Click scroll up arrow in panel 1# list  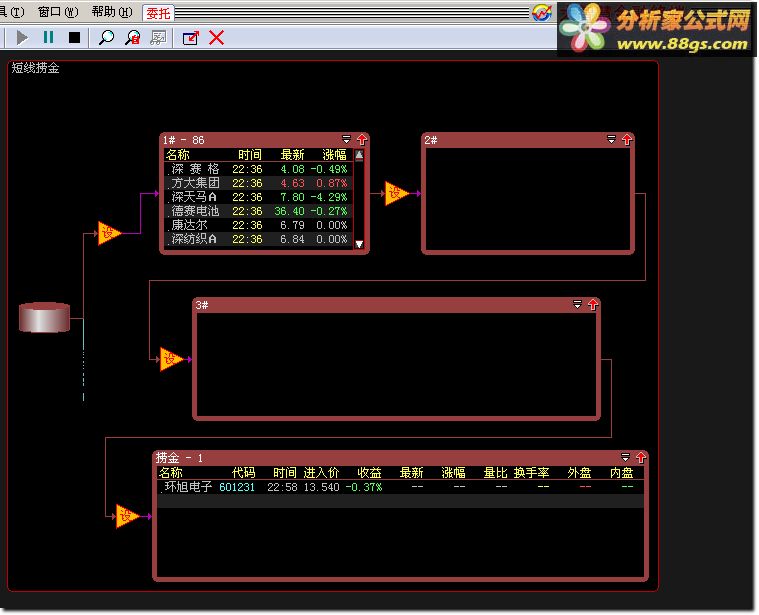[x=359, y=155]
